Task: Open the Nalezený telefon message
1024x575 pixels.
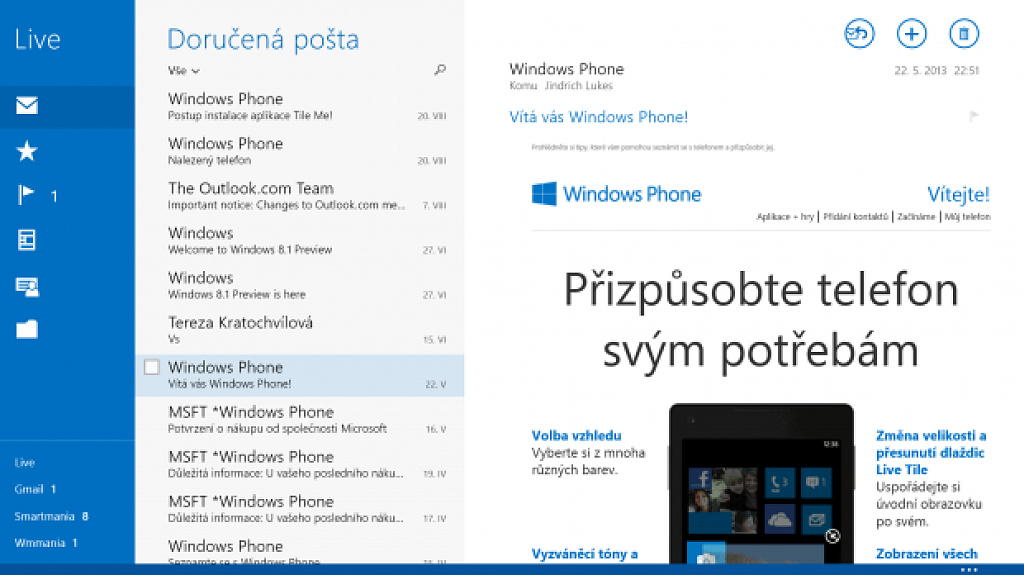Action: [x=300, y=151]
